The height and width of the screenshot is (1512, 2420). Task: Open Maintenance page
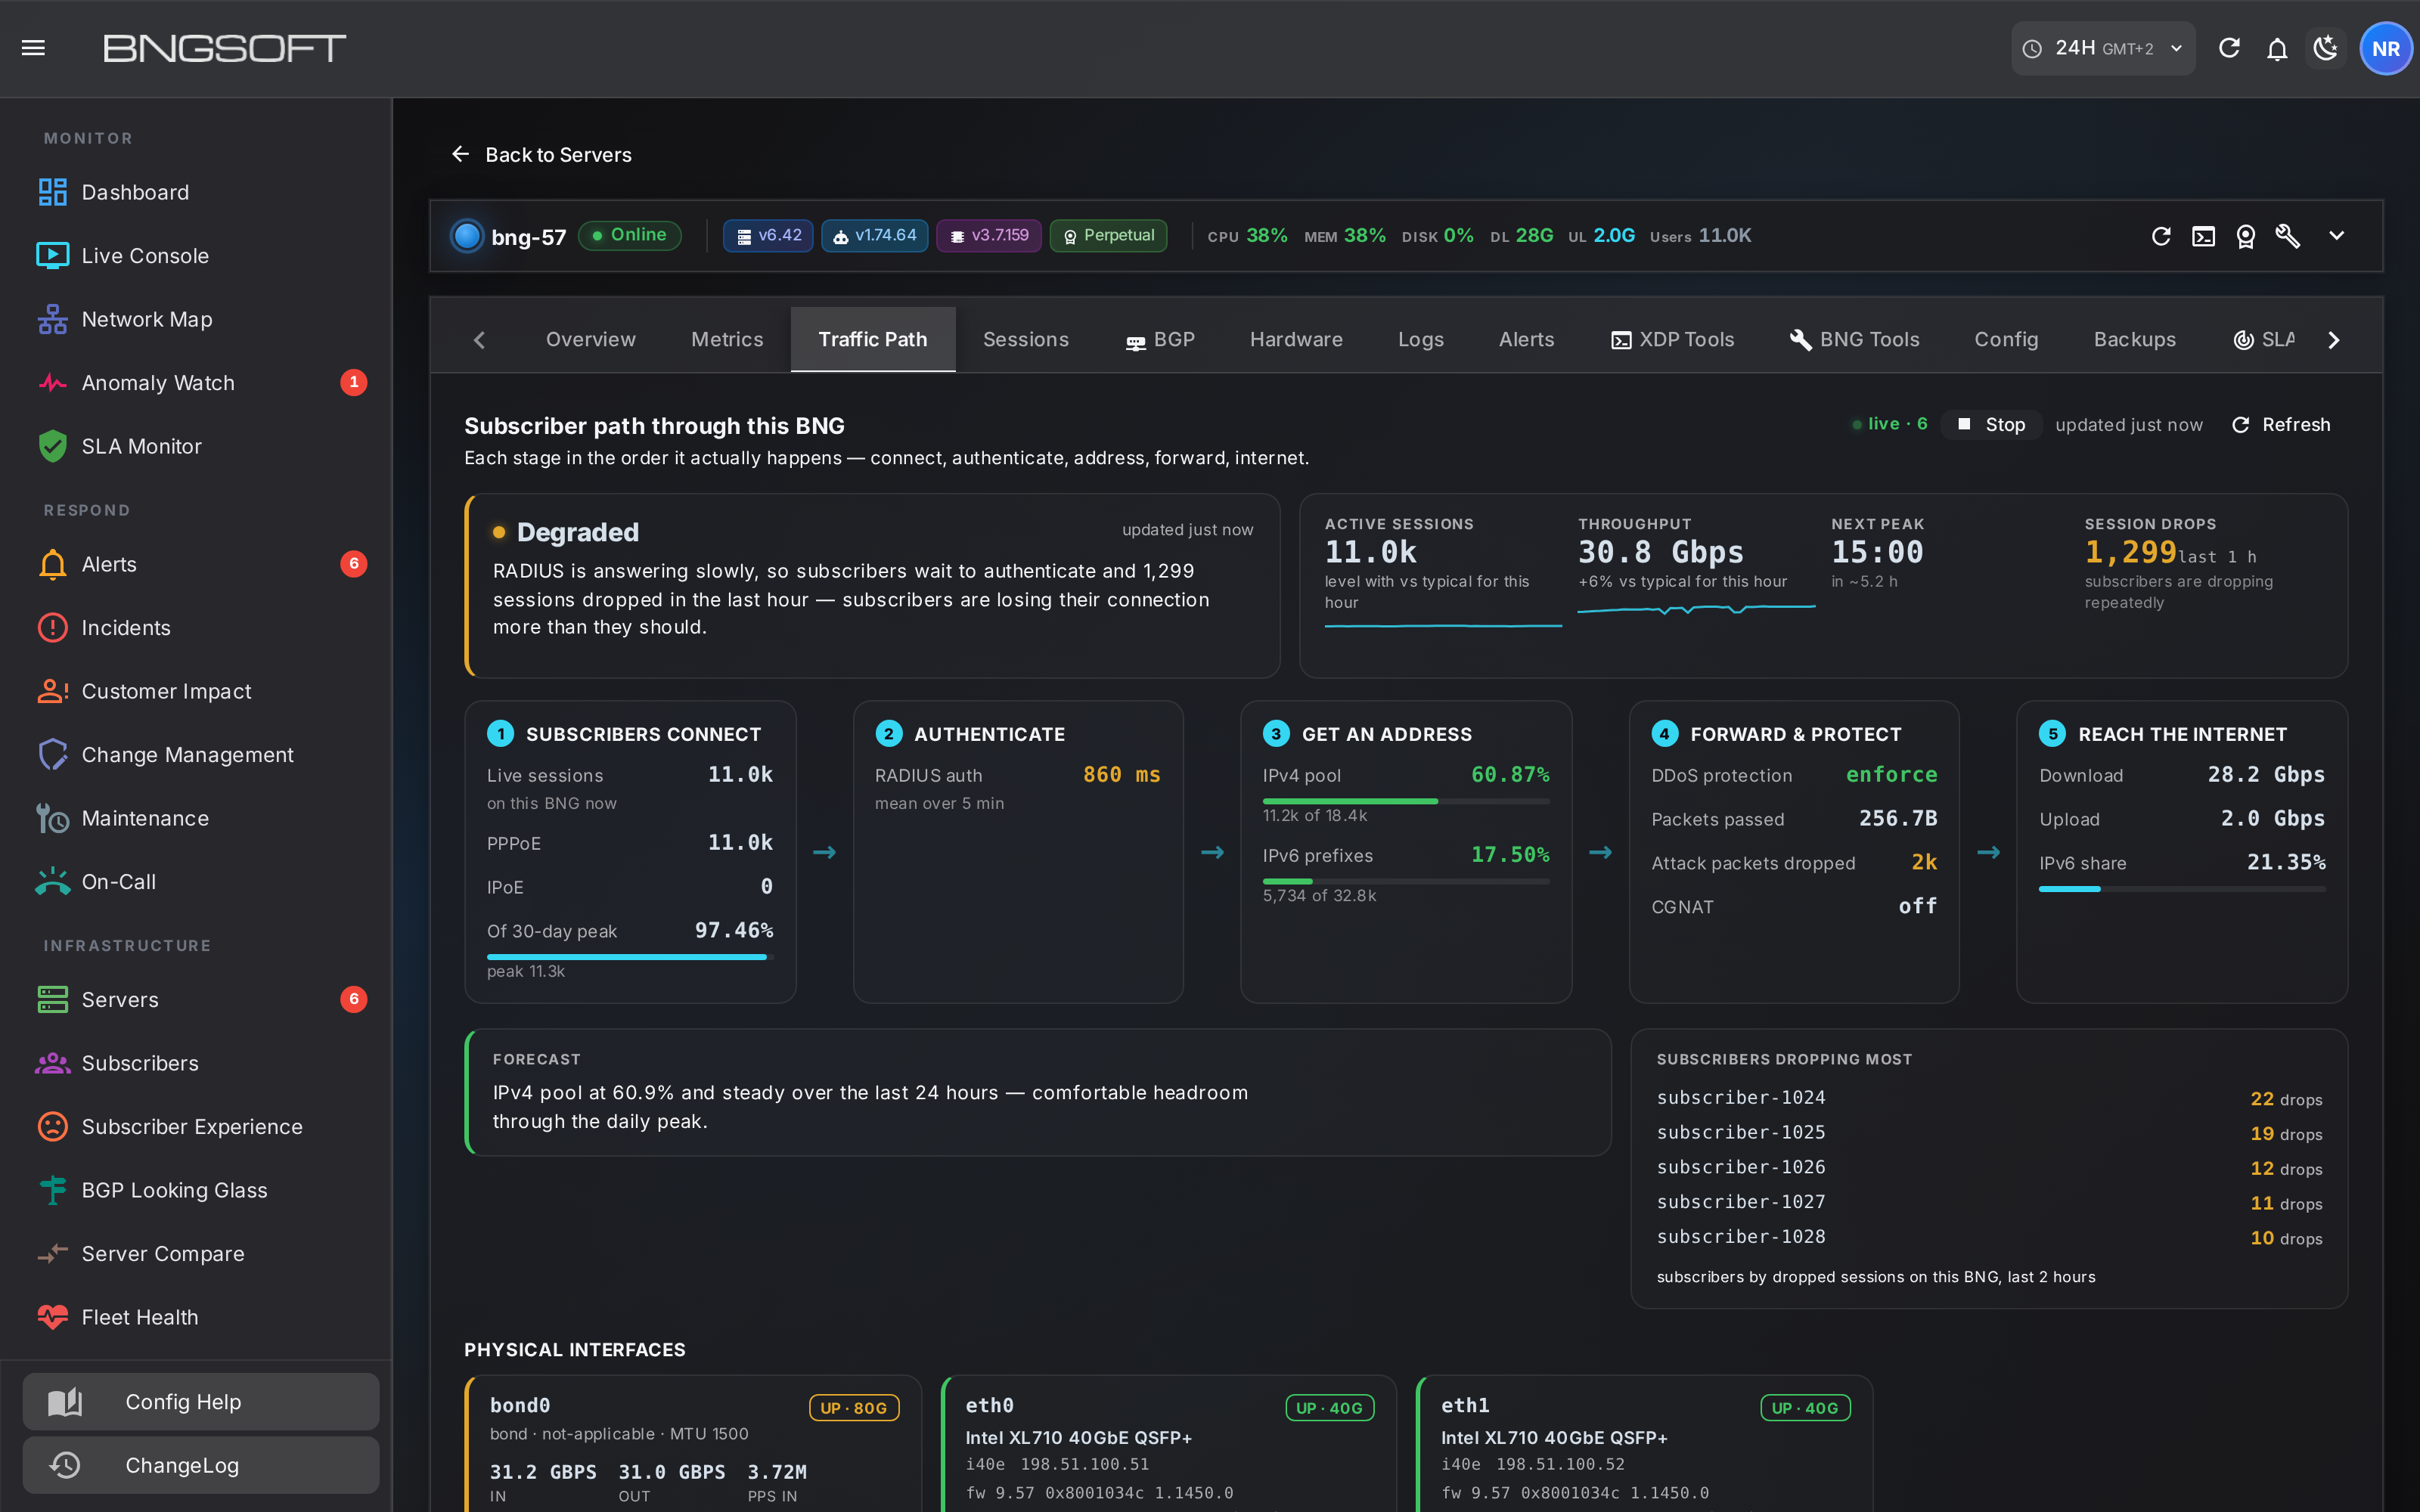(x=196, y=818)
